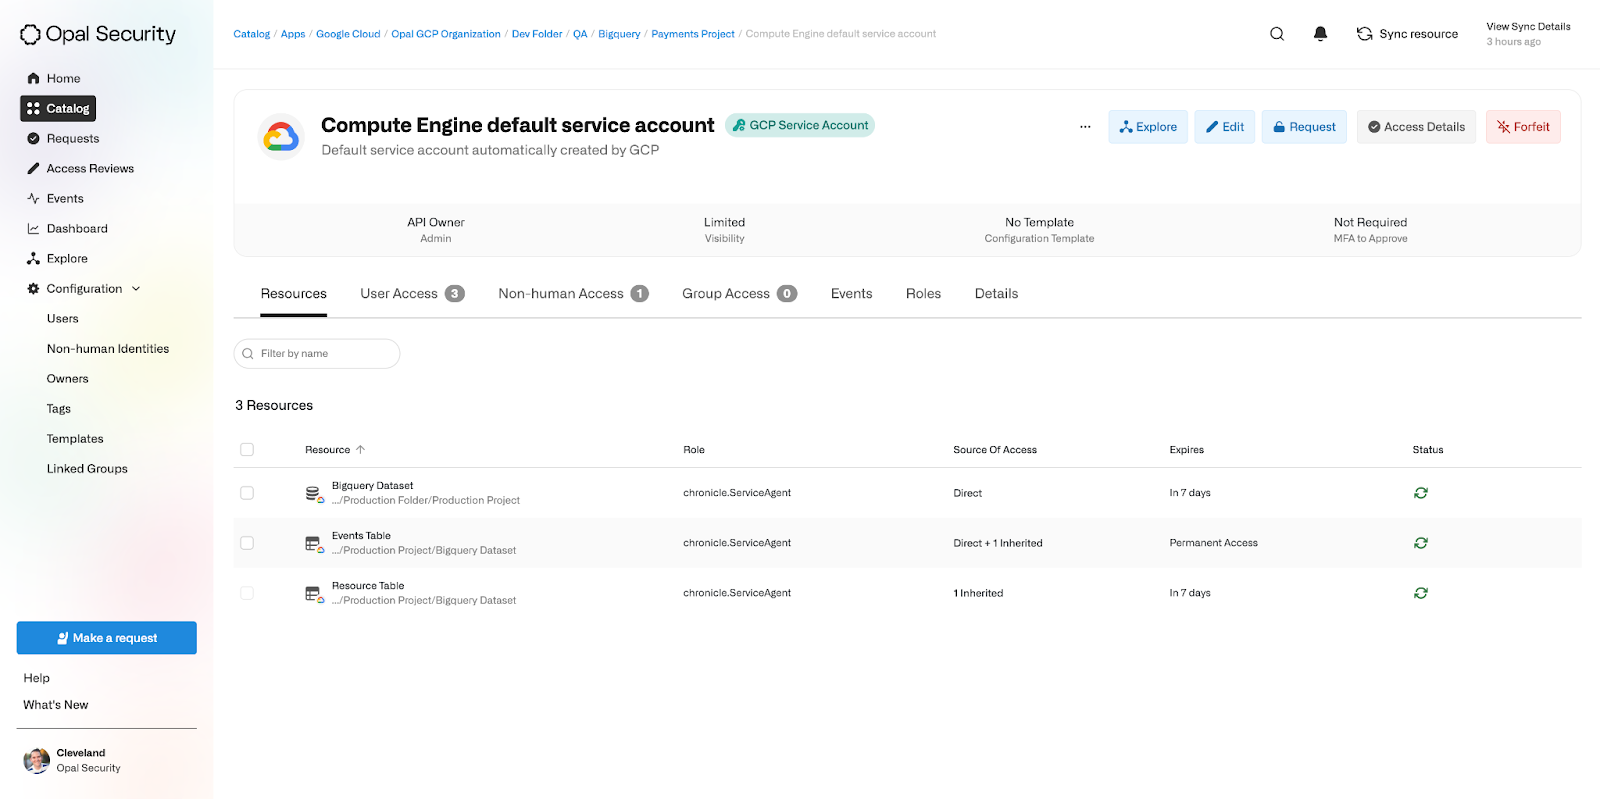Open the notifications bell

pyautogui.click(x=1320, y=34)
